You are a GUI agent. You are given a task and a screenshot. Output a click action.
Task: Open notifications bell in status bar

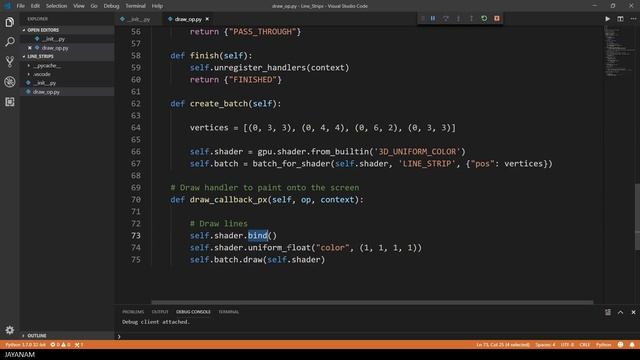[x=632, y=344]
